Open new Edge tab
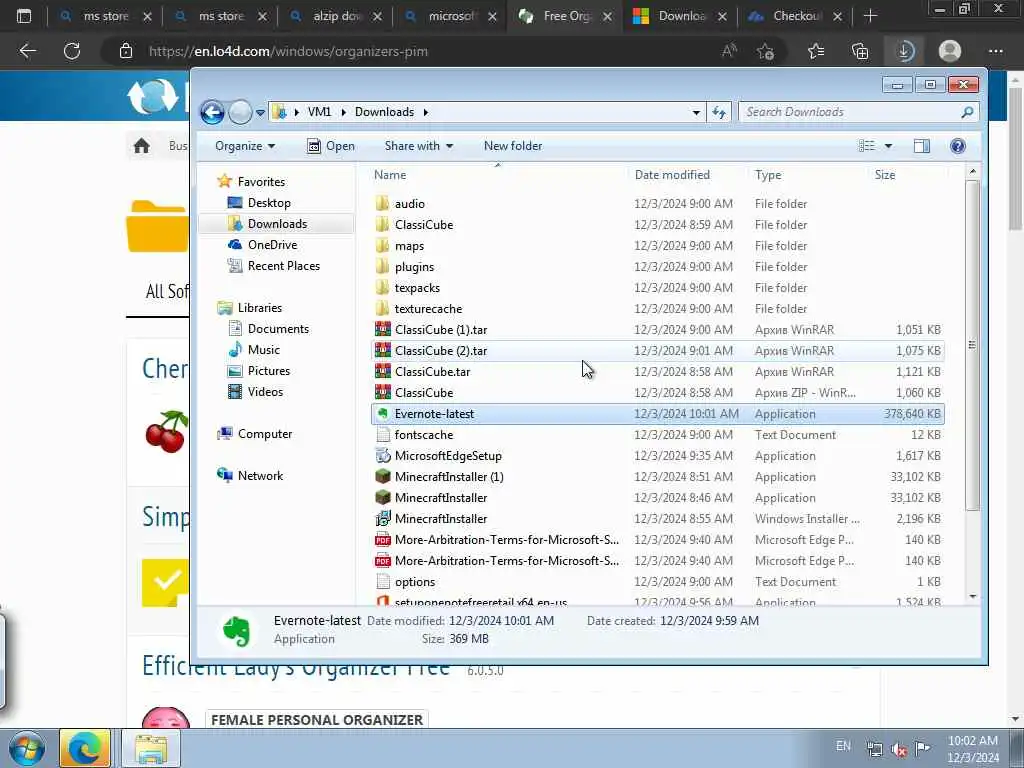The width and height of the screenshot is (1024, 768). coord(870,16)
